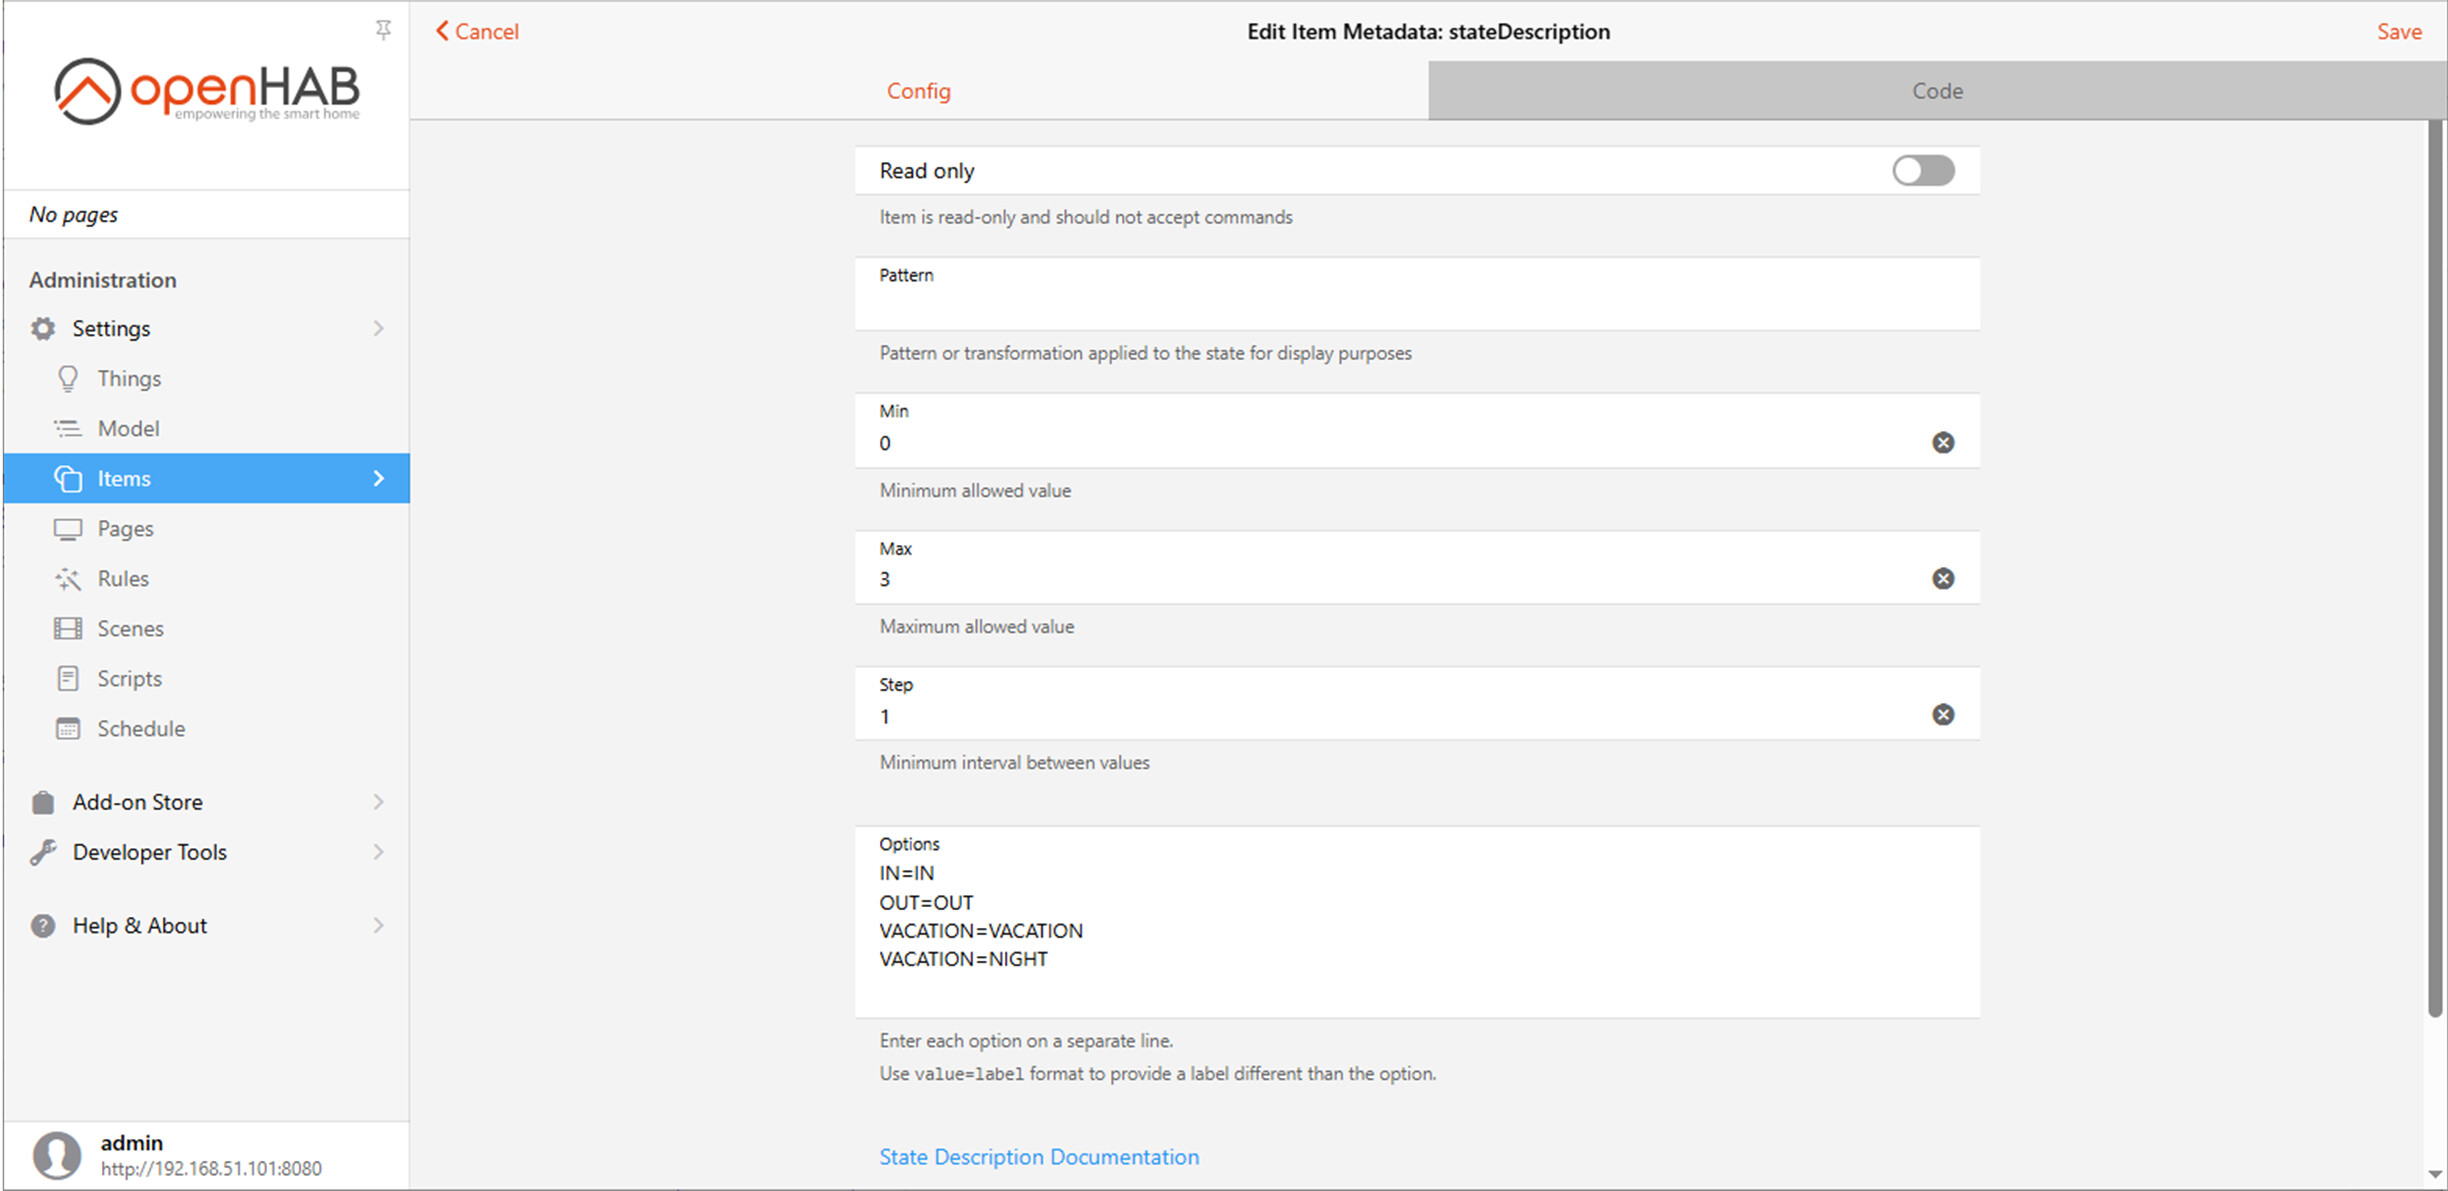Click the Items tag icon
The width and height of the screenshot is (2448, 1191).
click(x=68, y=478)
